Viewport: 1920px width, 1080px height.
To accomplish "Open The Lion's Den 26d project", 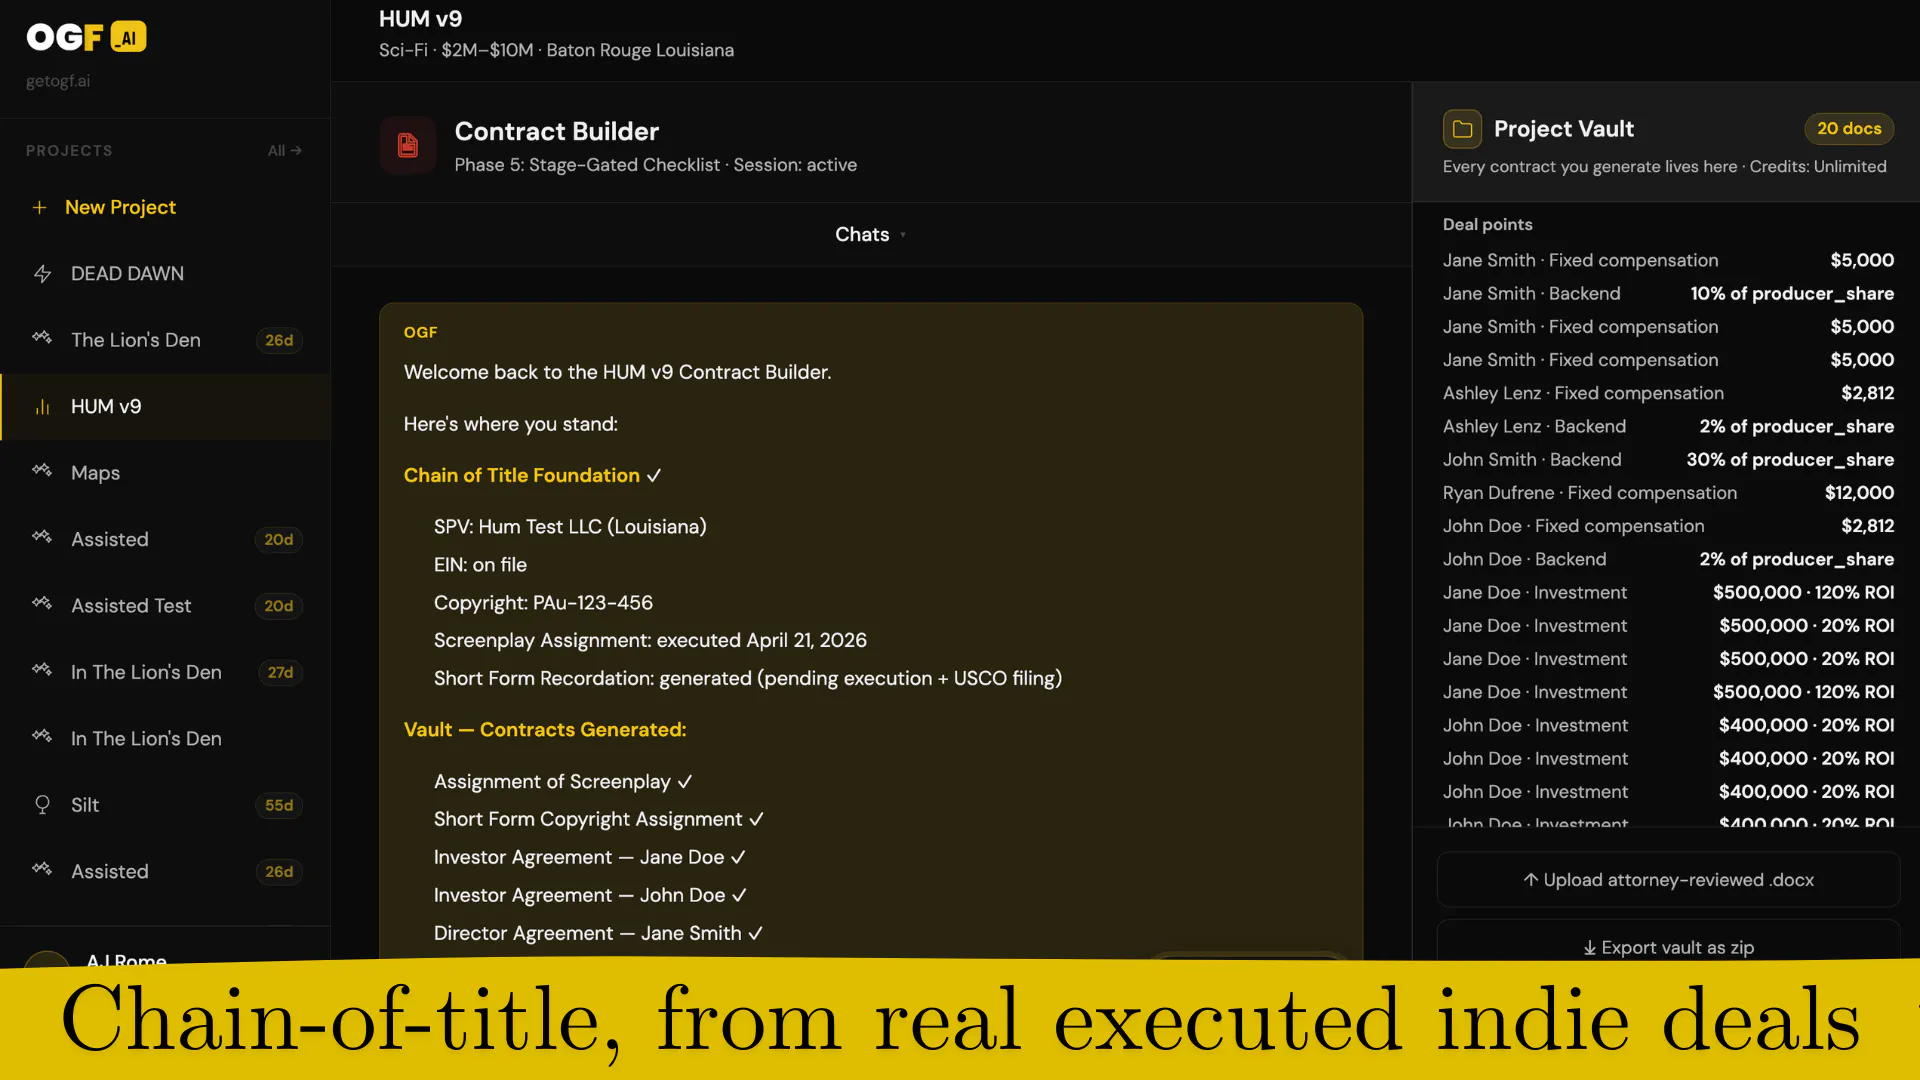I will click(165, 340).
